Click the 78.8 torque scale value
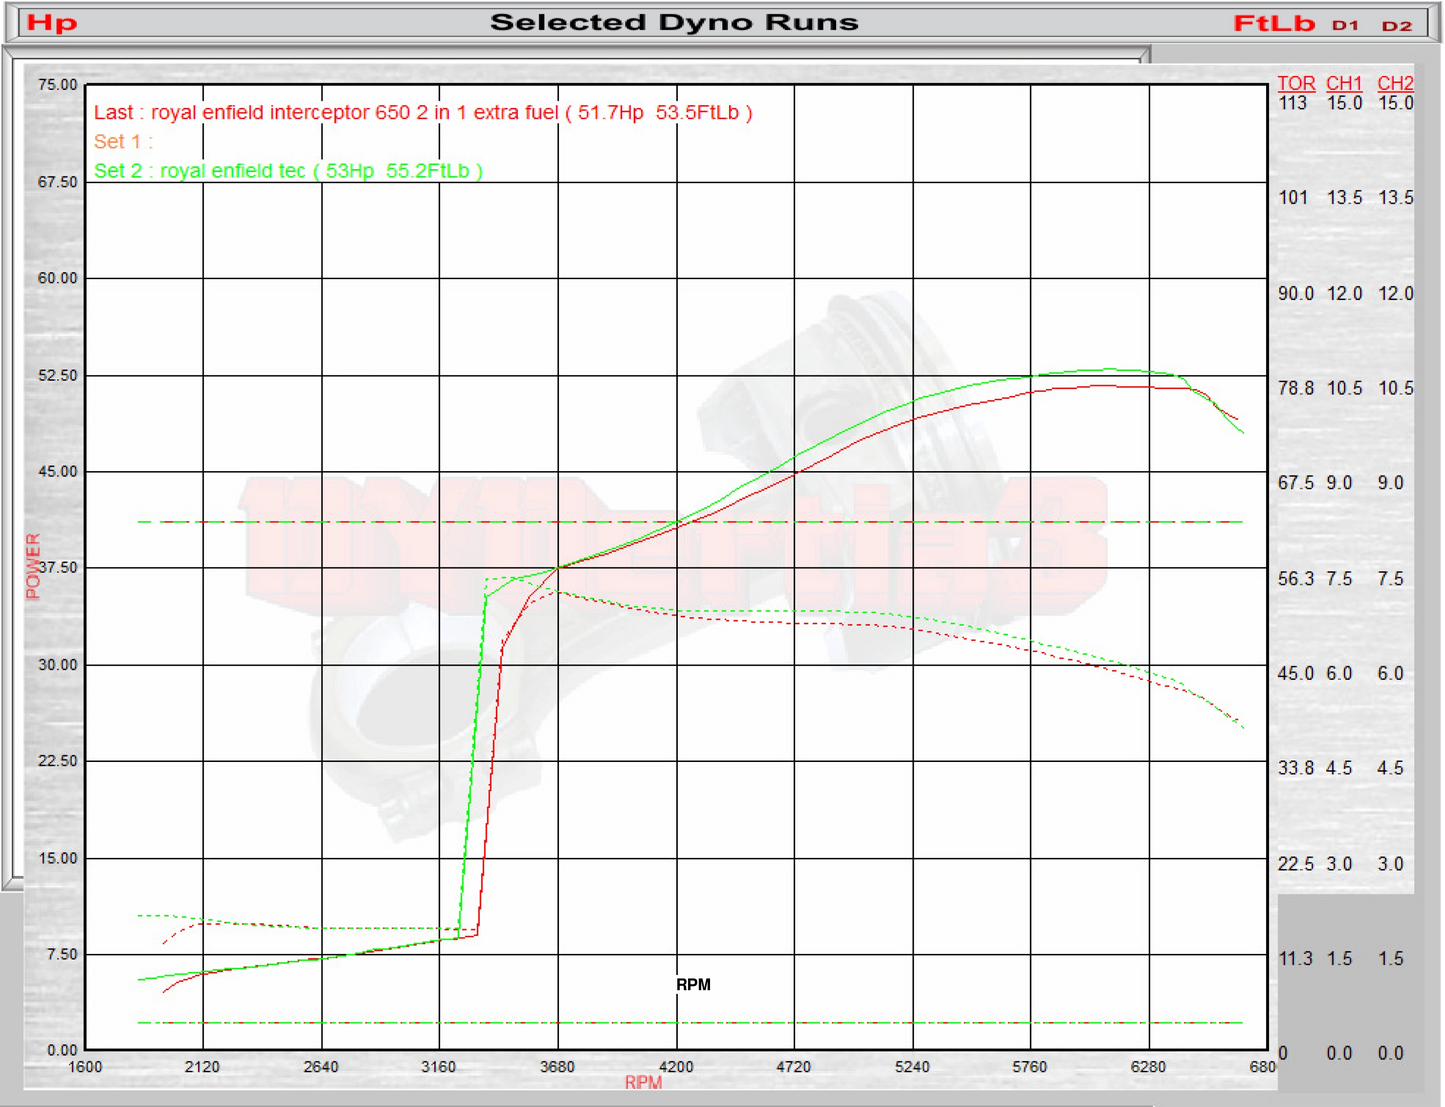1445x1107 pixels. 1296,388
